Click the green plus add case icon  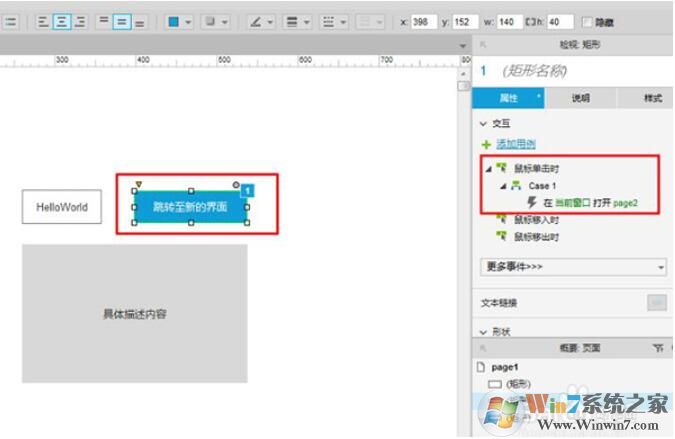(486, 144)
